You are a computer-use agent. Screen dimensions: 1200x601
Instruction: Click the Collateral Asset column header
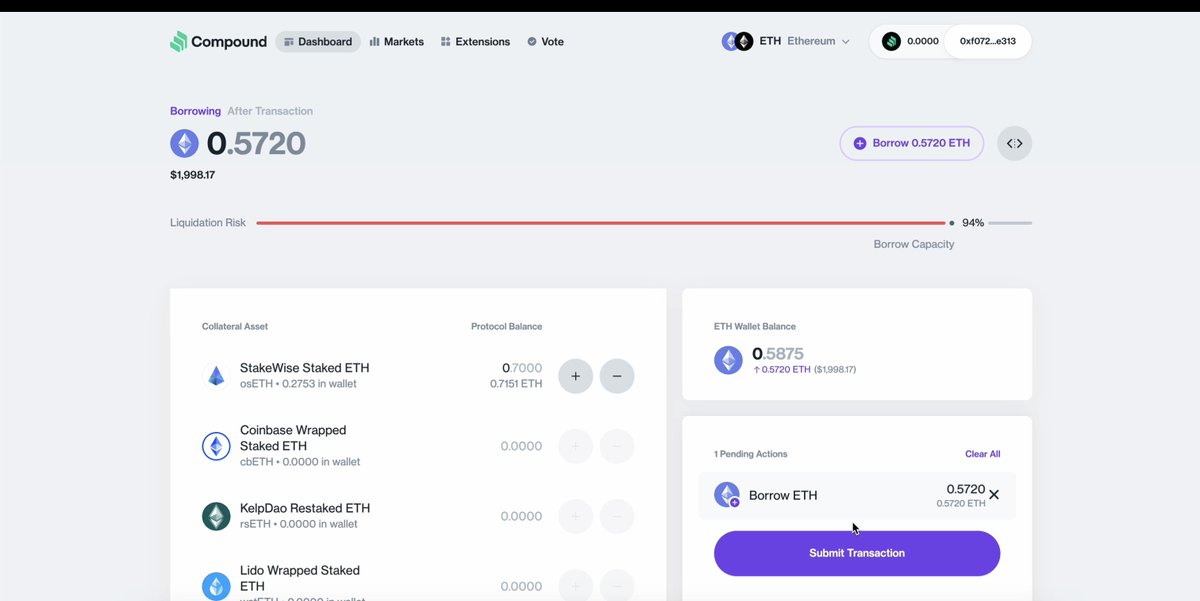[x=235, y=327]
